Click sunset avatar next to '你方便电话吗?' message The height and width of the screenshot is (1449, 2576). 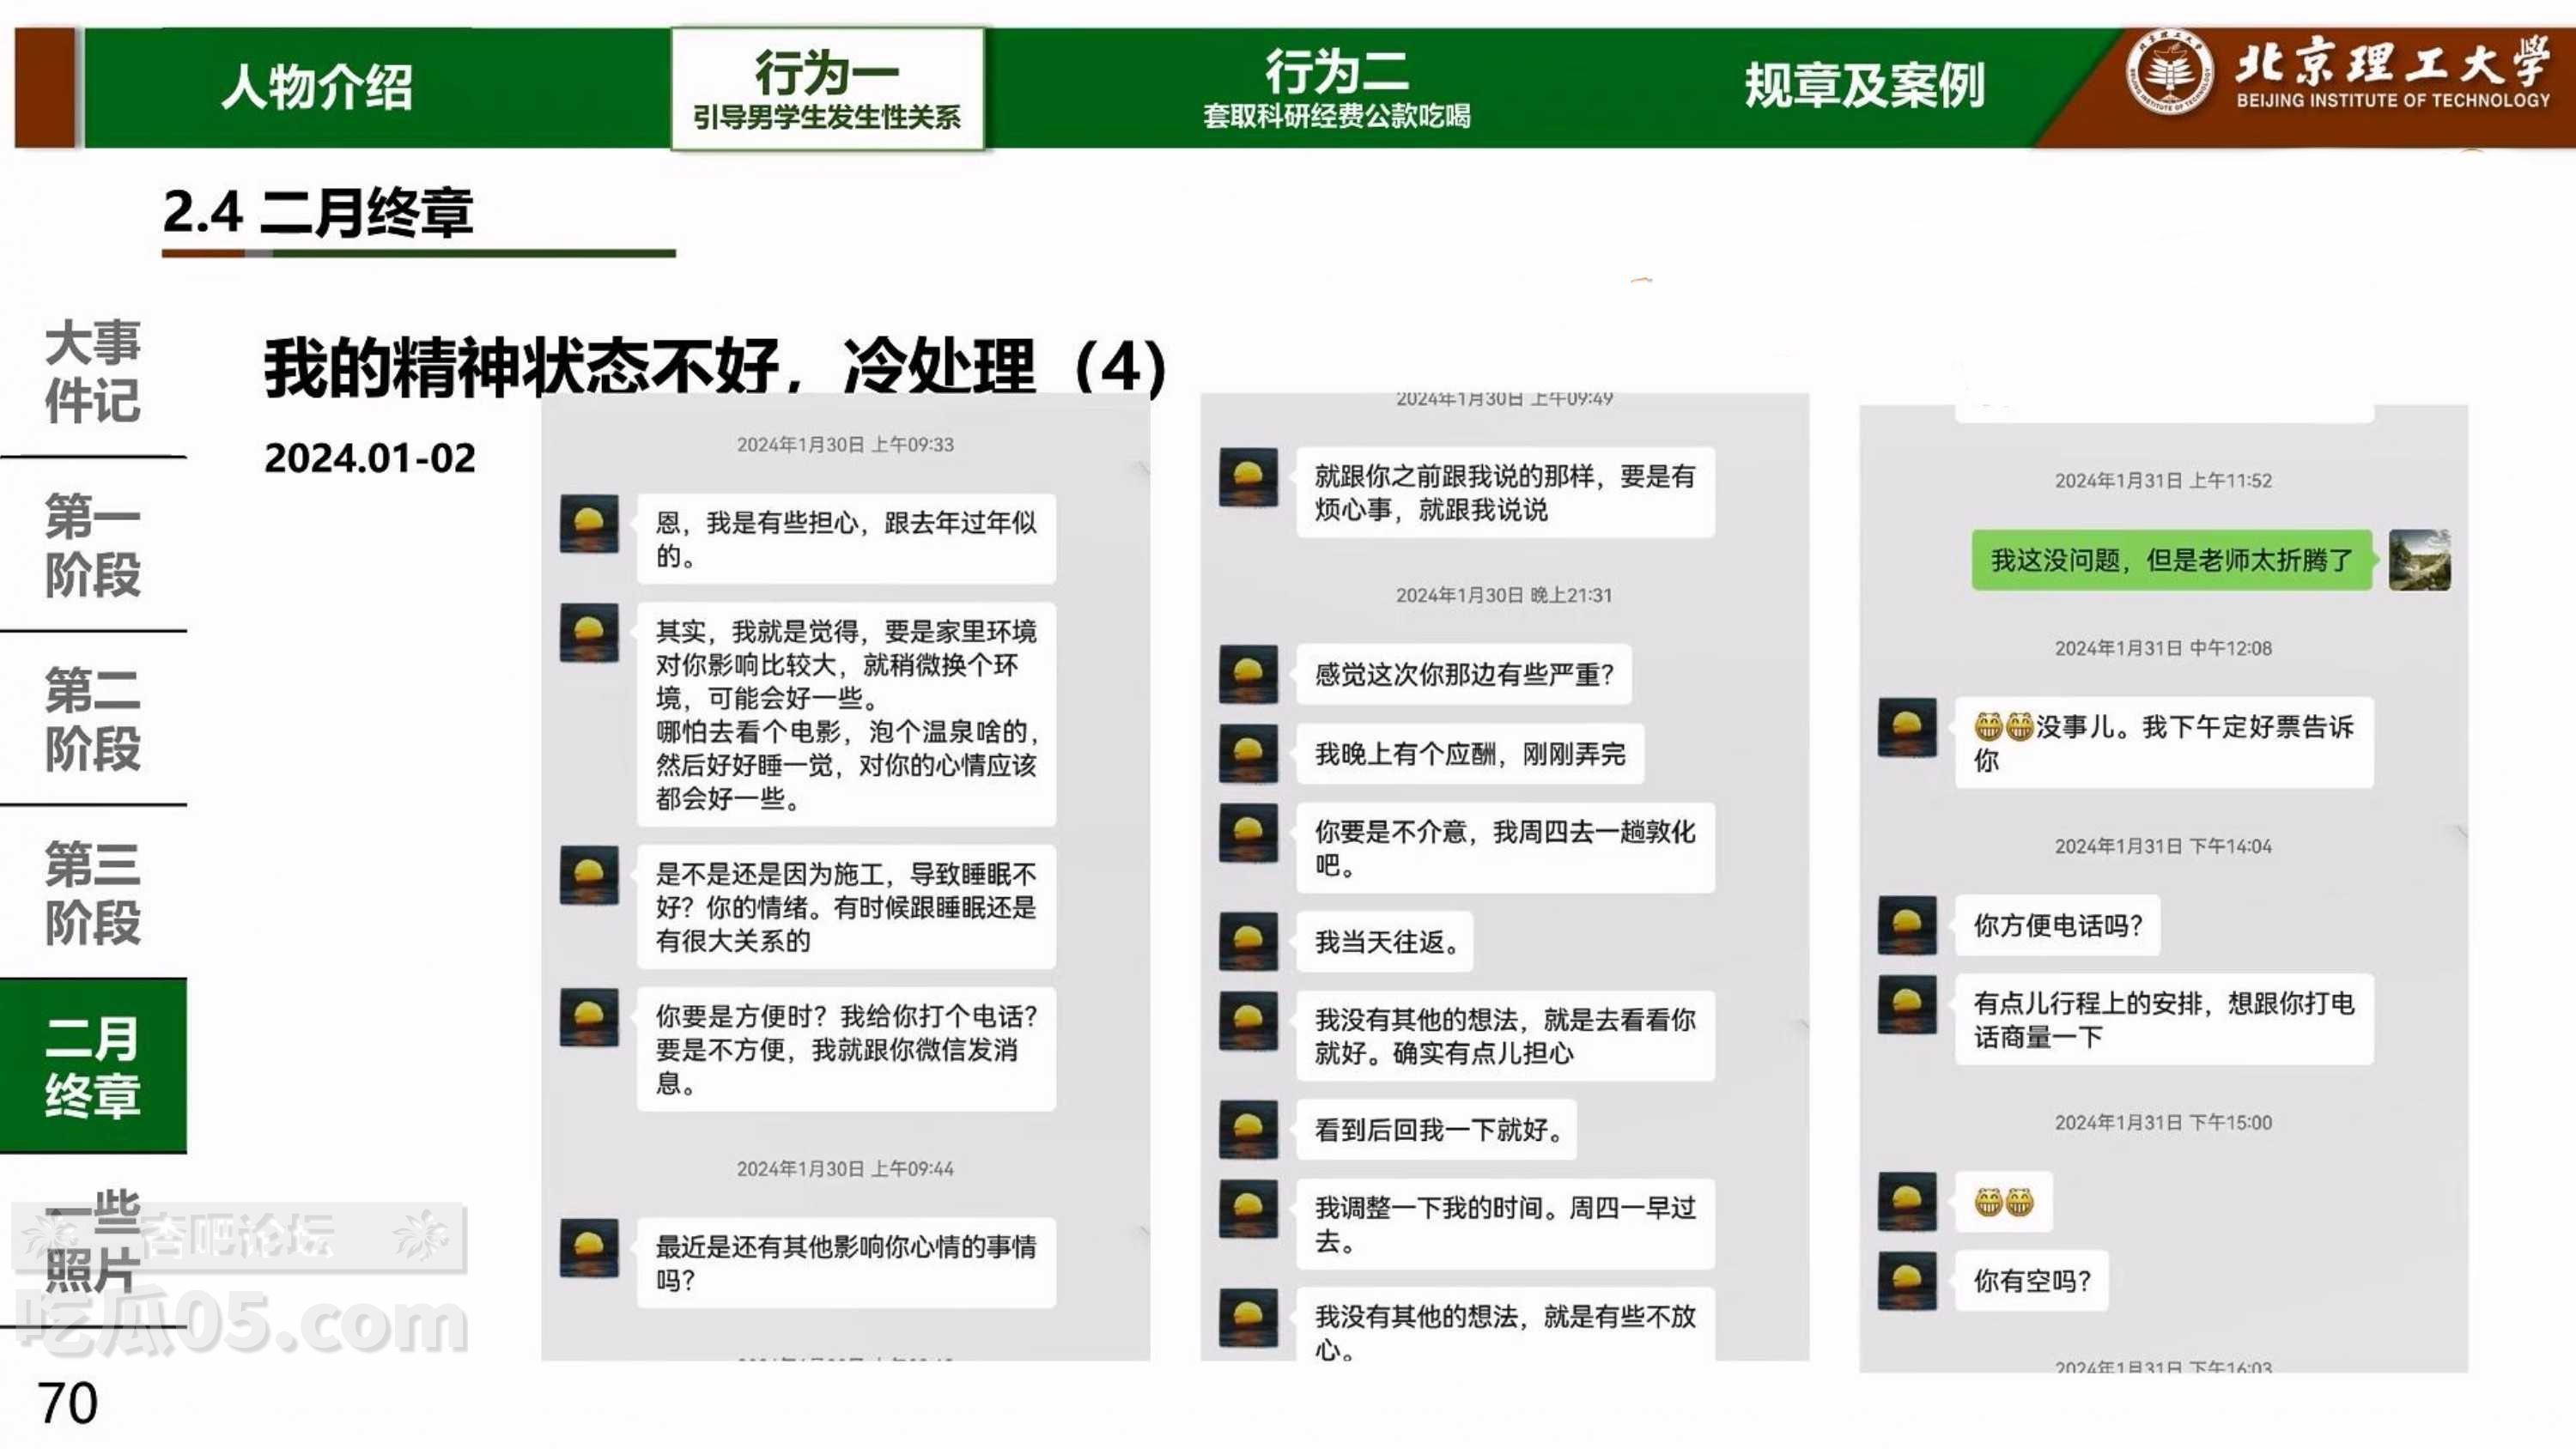click(x=1907, y=925)
